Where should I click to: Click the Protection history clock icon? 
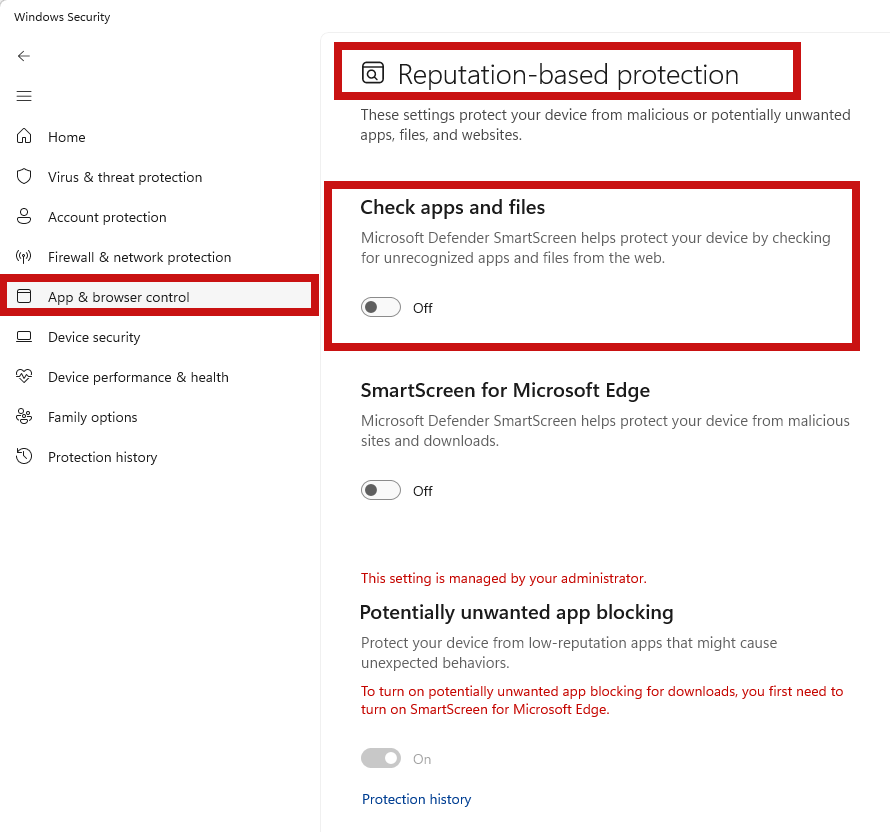pos(25,457)
